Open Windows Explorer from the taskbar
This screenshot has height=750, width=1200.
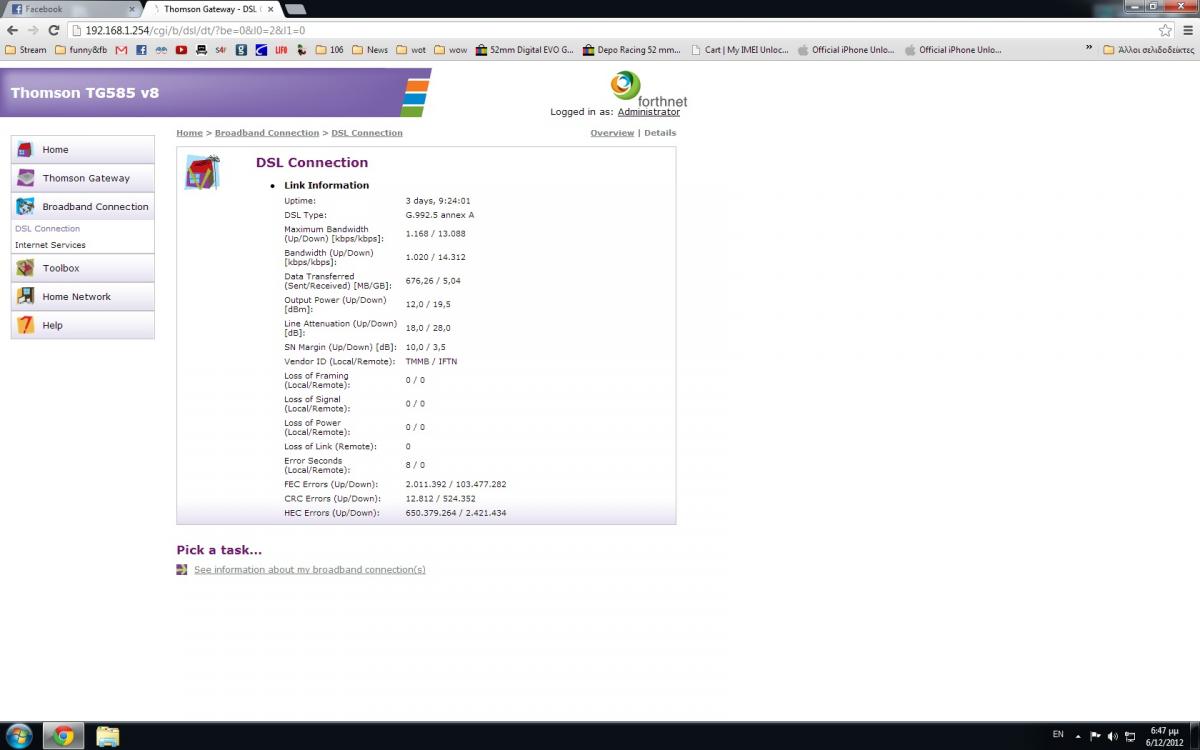107,736
